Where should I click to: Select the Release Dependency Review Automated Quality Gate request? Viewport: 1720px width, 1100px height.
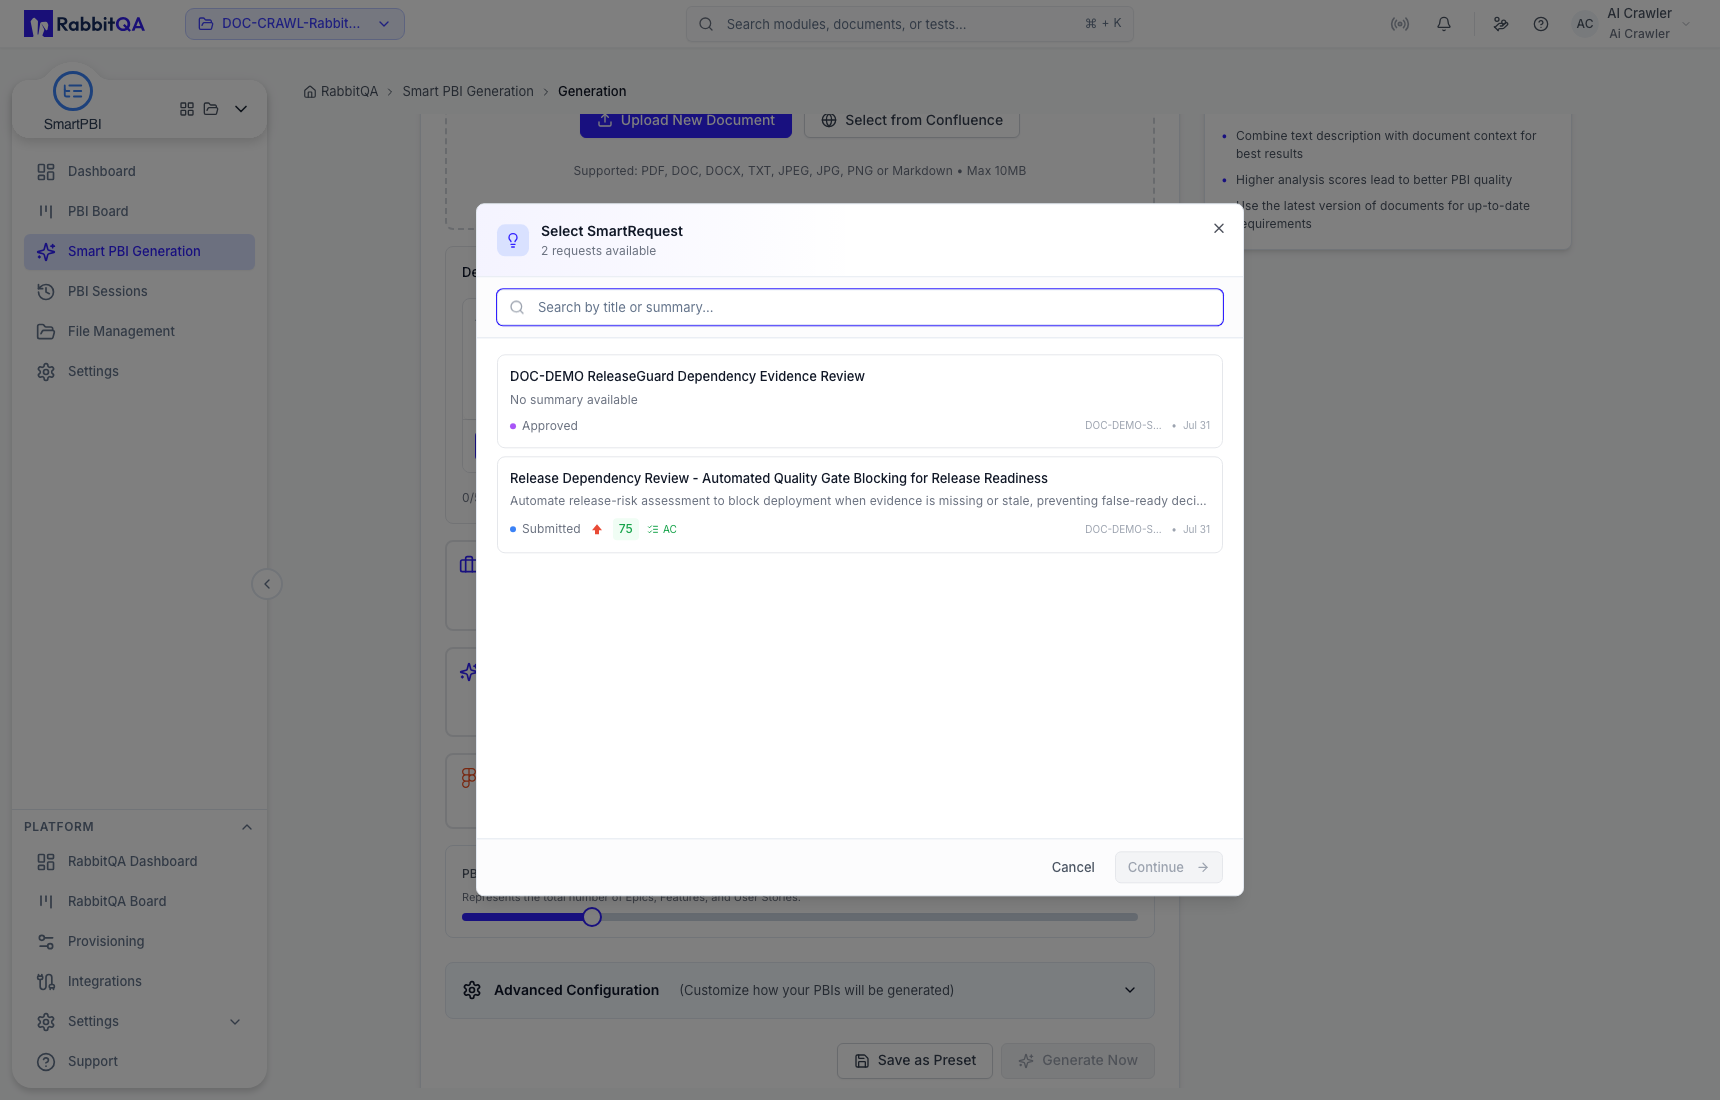860,505
